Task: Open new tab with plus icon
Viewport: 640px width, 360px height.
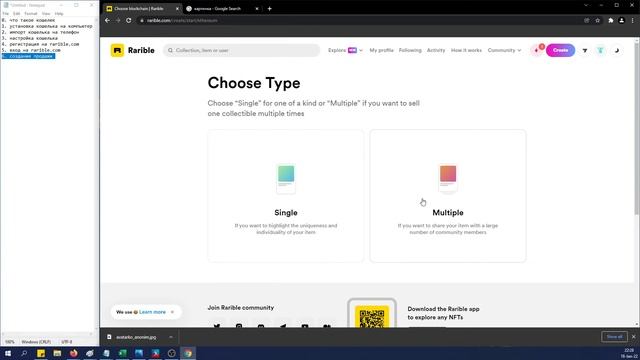Action: [269, 9]
